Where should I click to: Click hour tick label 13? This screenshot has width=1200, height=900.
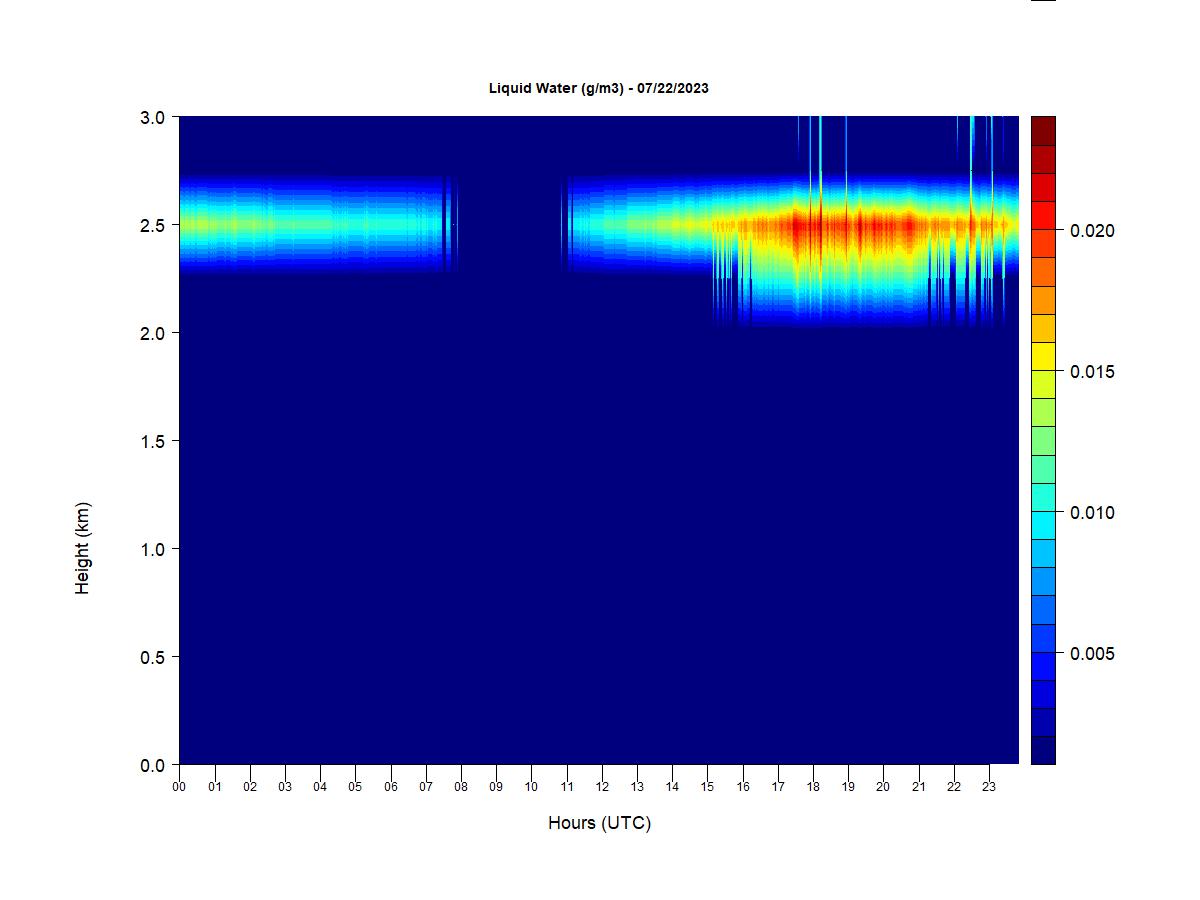tap(637, 787)
